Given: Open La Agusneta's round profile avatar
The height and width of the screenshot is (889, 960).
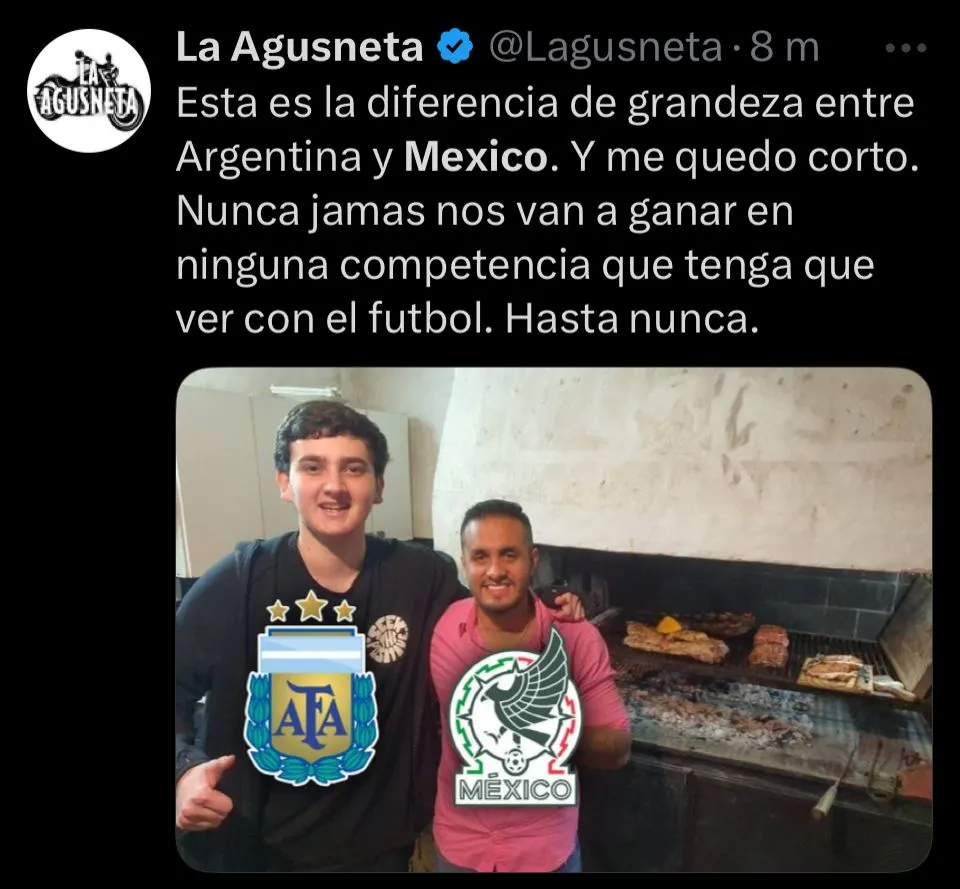Looking at the screenshot, I should point(89,90).
